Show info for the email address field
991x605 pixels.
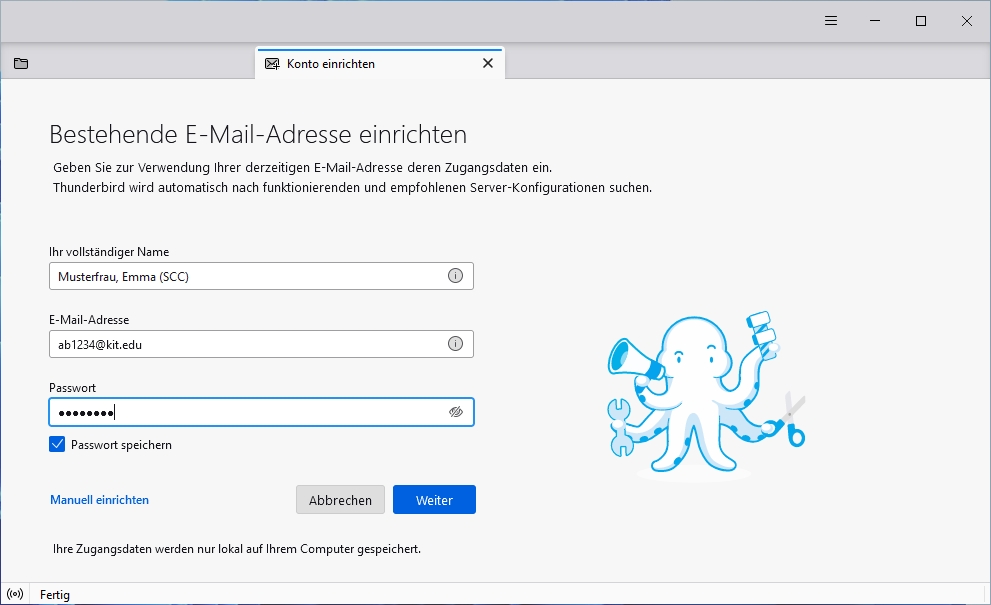click(x=455, y=344)
